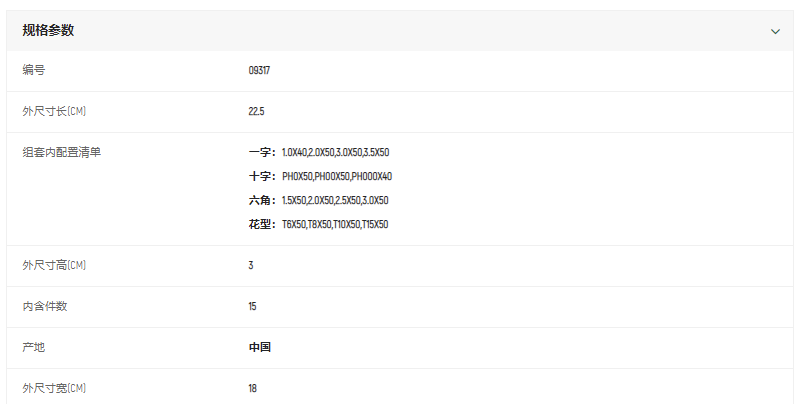Select the 组套内配置清单 label
801x404 pixels.
click(62, 153)
